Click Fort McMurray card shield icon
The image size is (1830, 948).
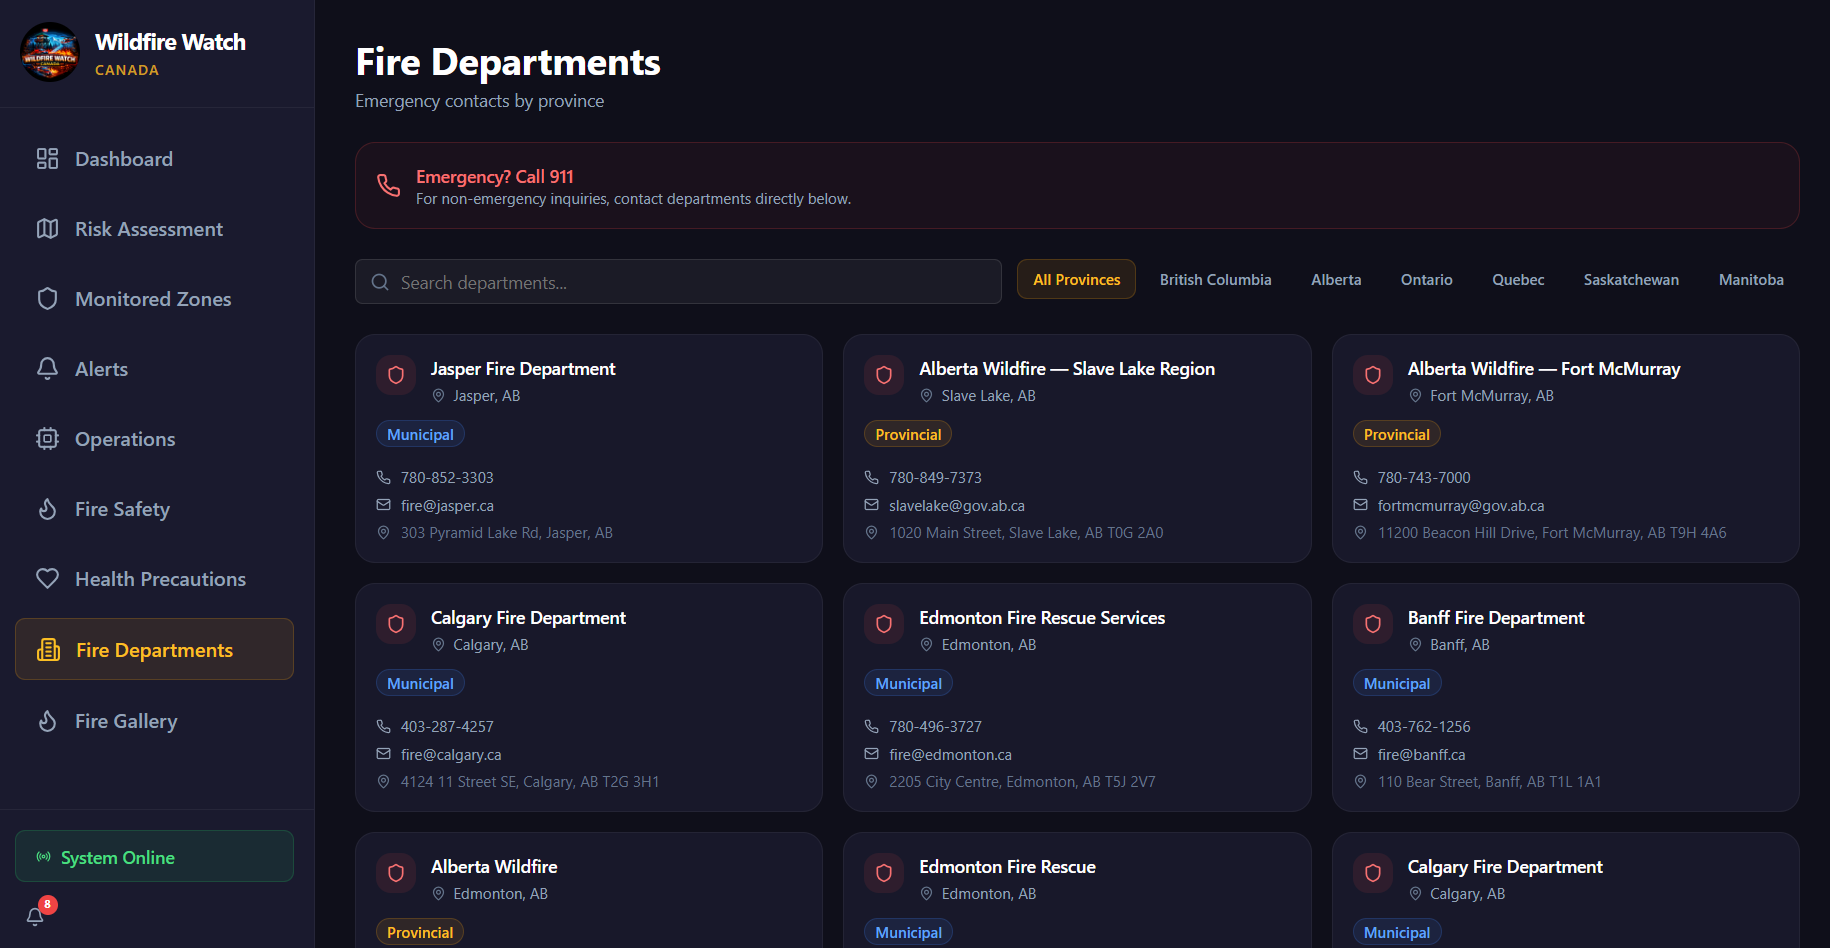point(1373,375)
